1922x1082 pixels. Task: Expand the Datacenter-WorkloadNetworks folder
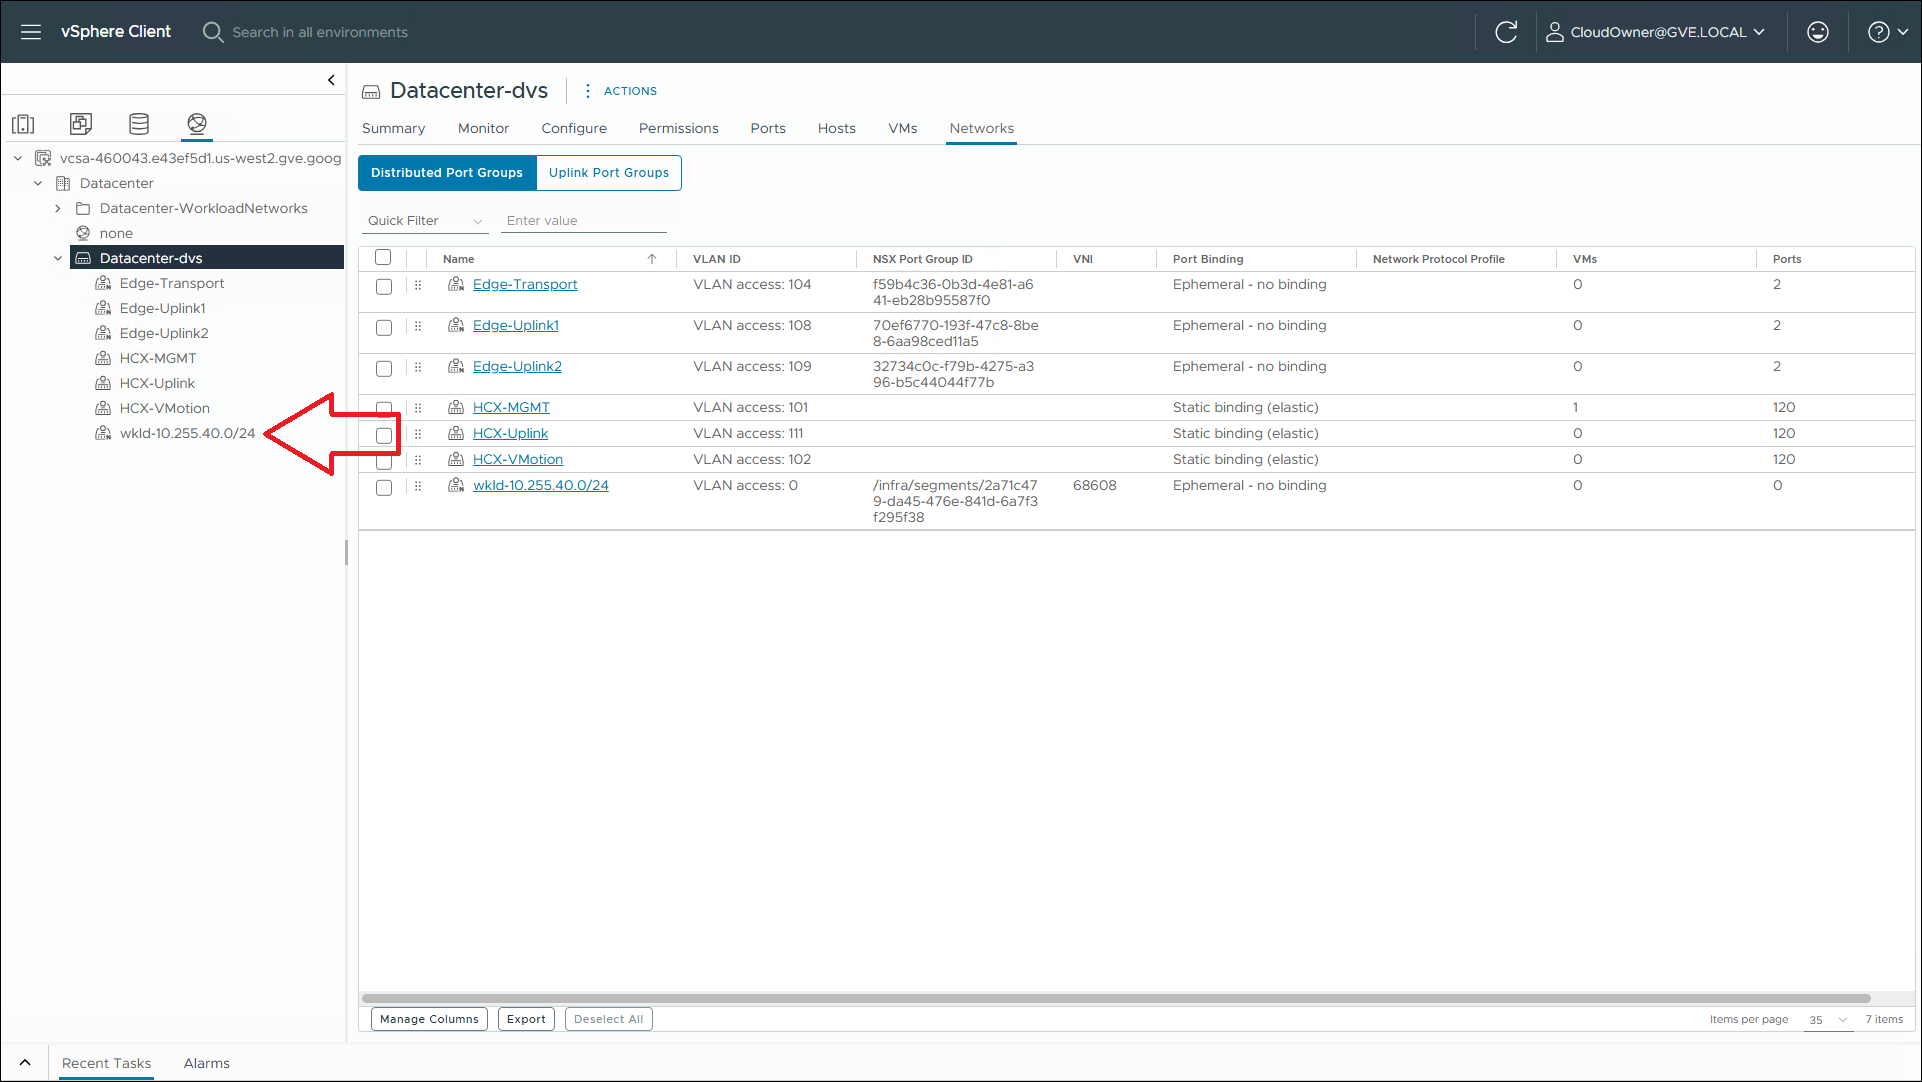58,208
